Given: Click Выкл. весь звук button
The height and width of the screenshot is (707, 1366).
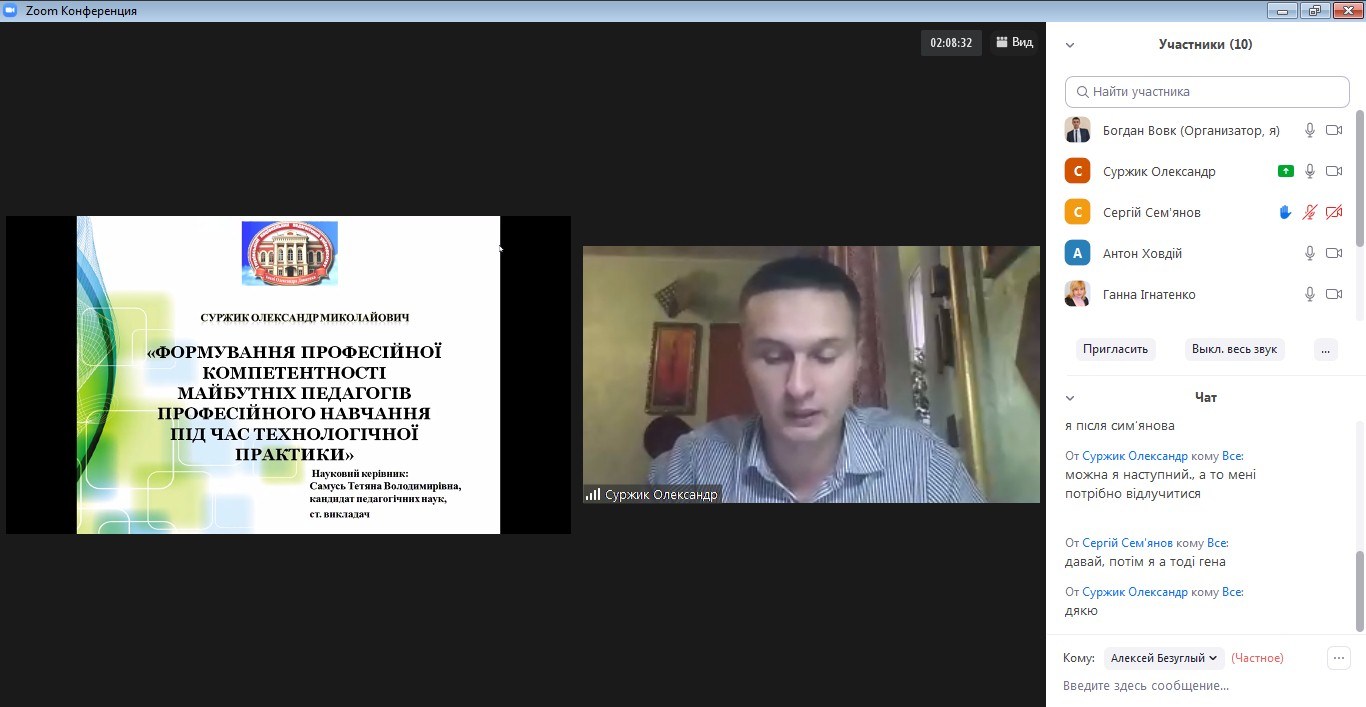Looking at the screenshot, I should pyautogui.click(x=1235, y=350).
